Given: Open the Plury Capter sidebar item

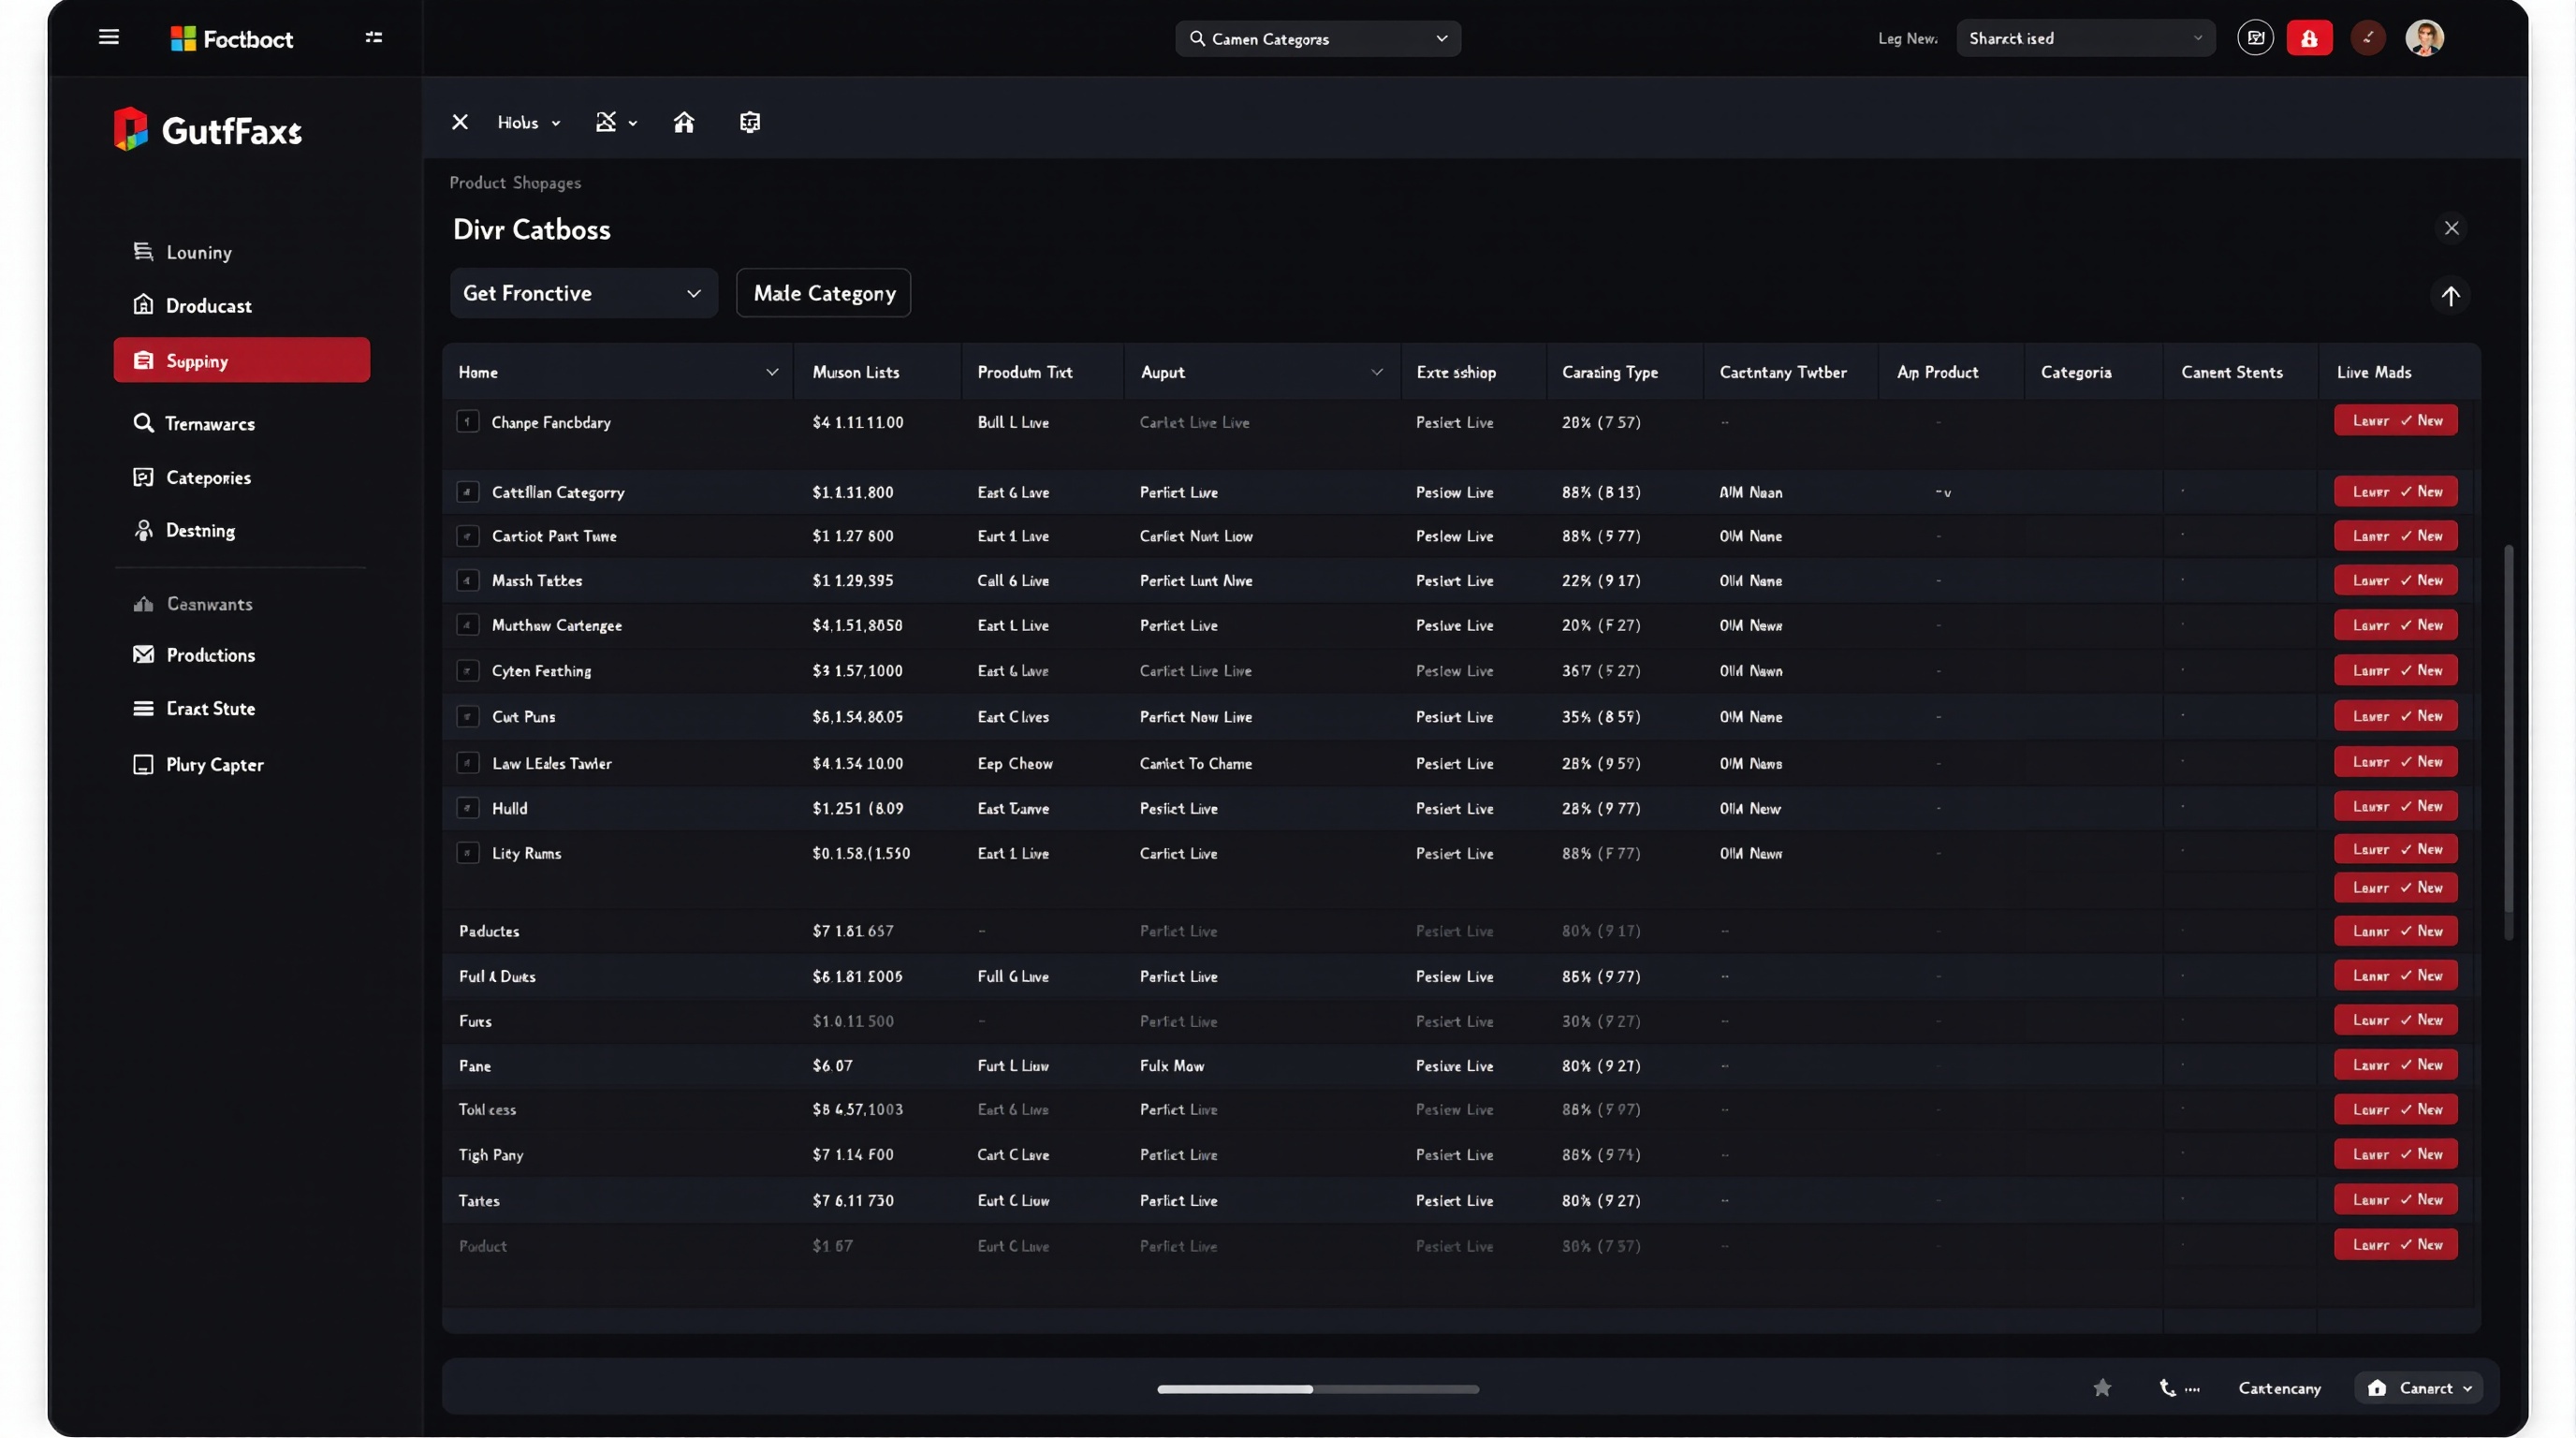Looking at the screenshot, I should (x=198, y=764).
